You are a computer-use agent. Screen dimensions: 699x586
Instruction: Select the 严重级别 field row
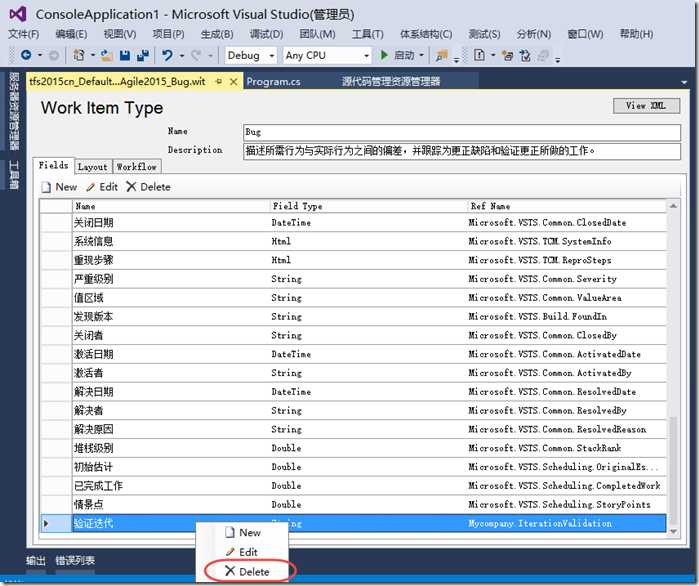point(354,279)
